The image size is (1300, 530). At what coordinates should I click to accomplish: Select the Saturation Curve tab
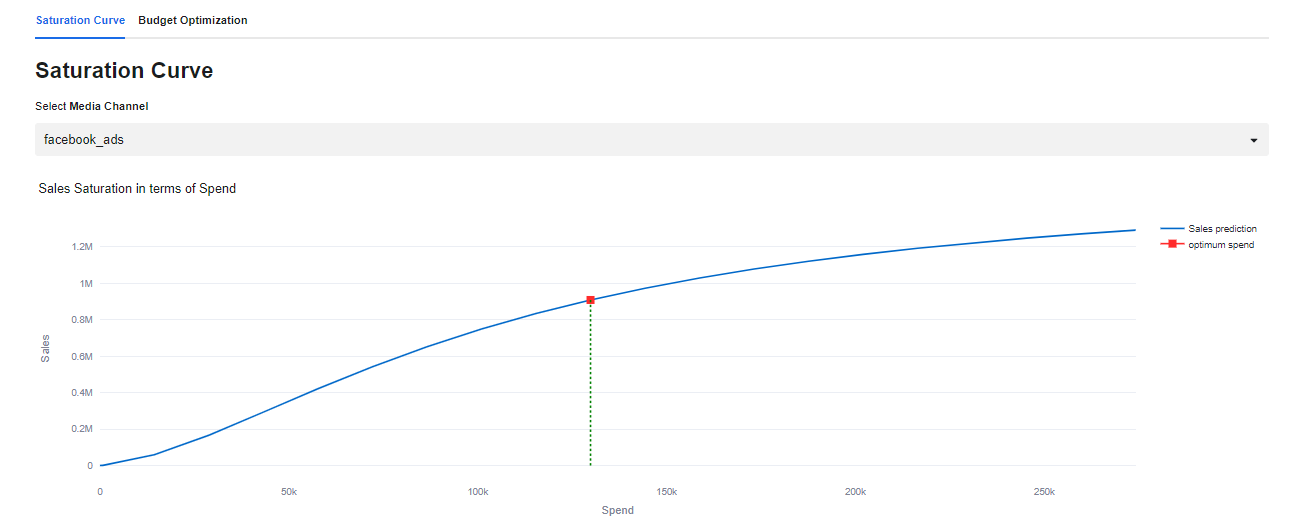click(80, 20)
